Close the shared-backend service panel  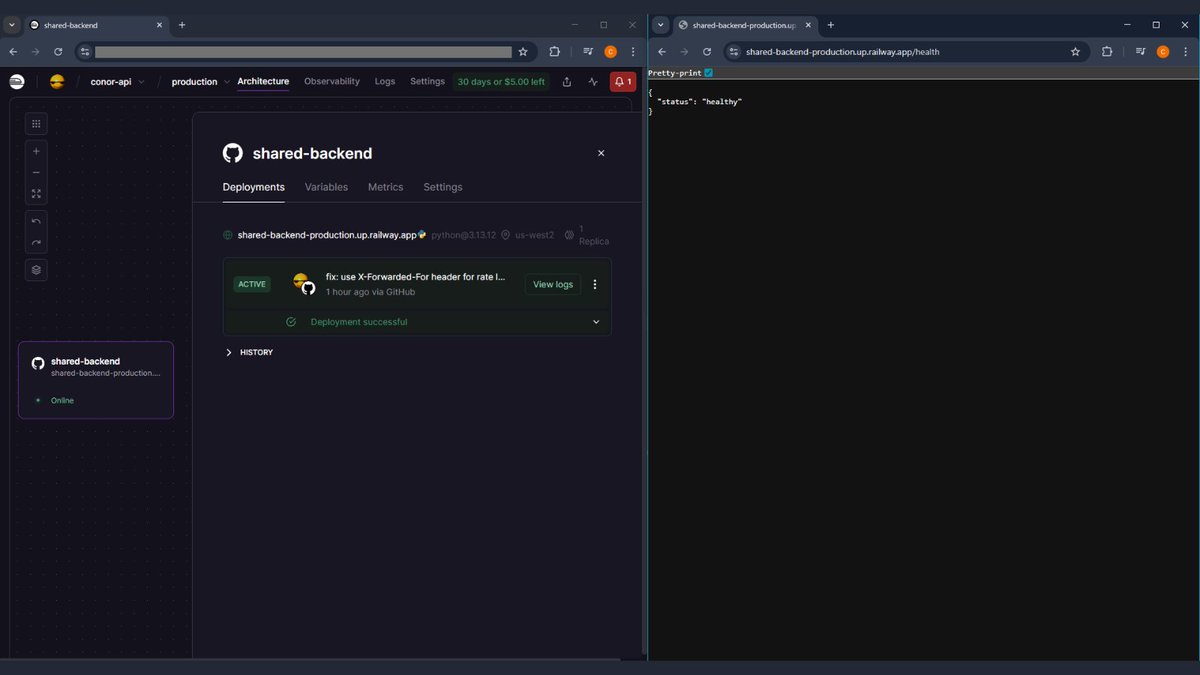[601, 153]
